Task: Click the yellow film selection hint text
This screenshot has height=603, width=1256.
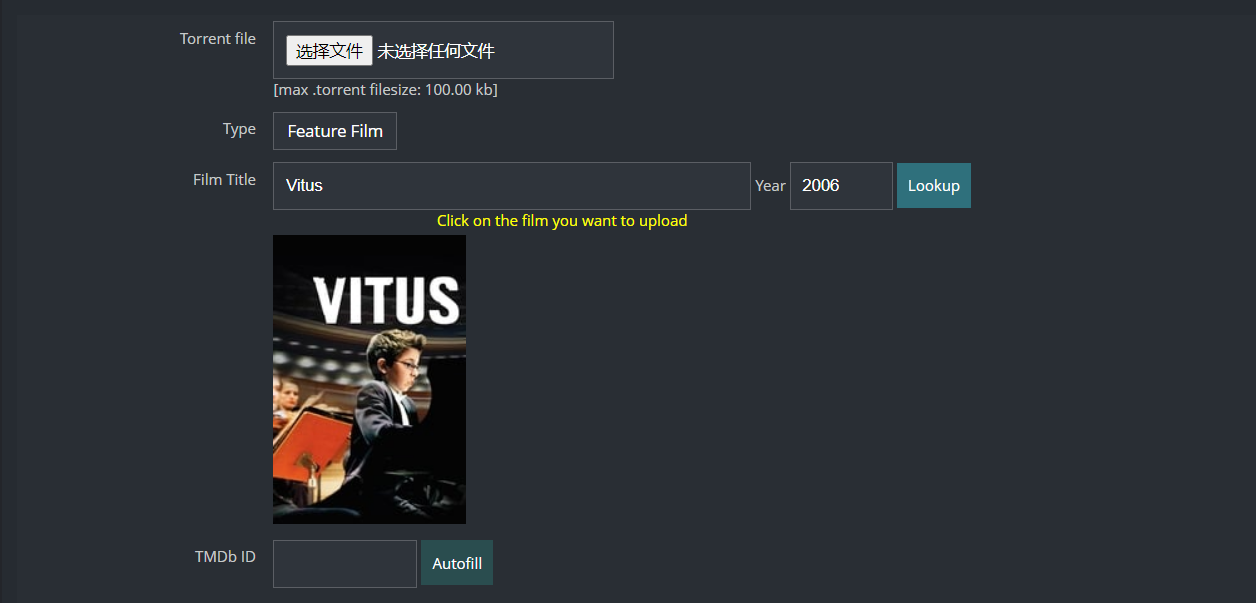Action: [x=562, y=221]
